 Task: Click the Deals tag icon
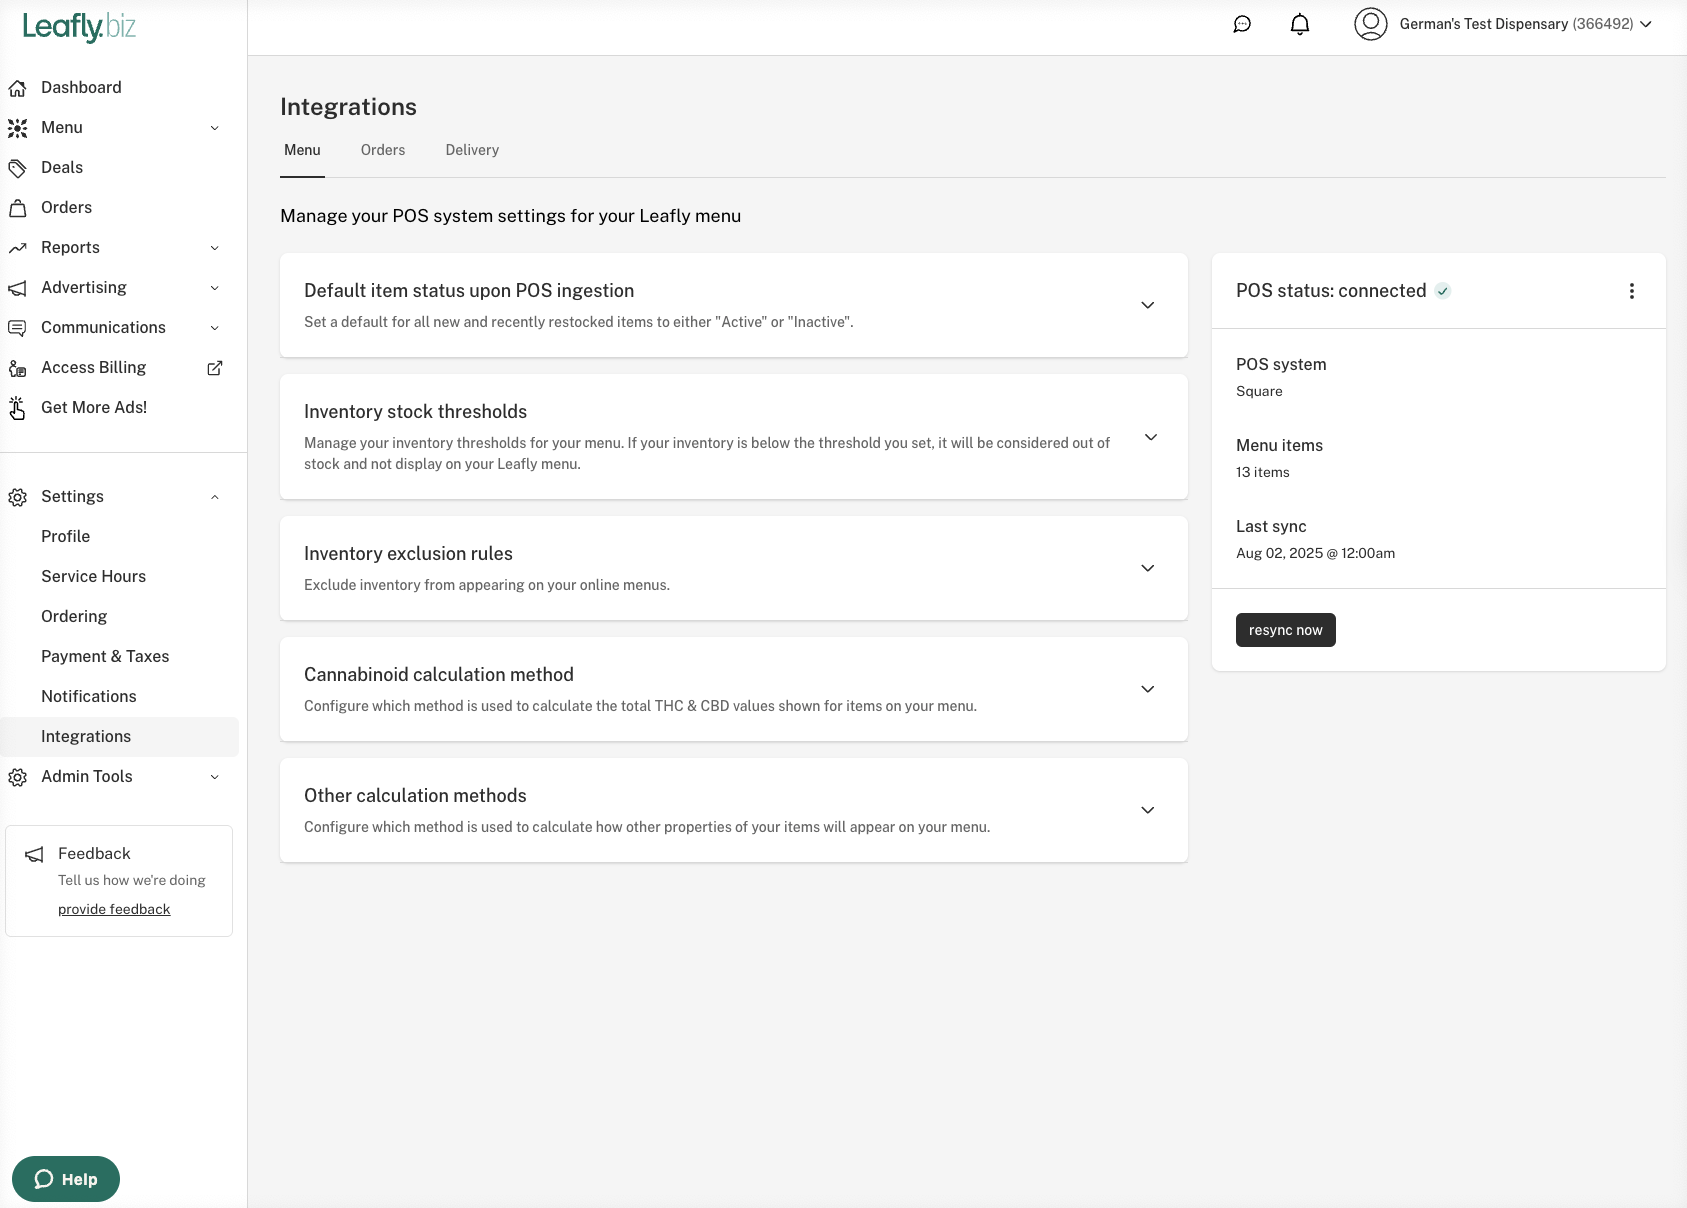[x=17, y=167]
